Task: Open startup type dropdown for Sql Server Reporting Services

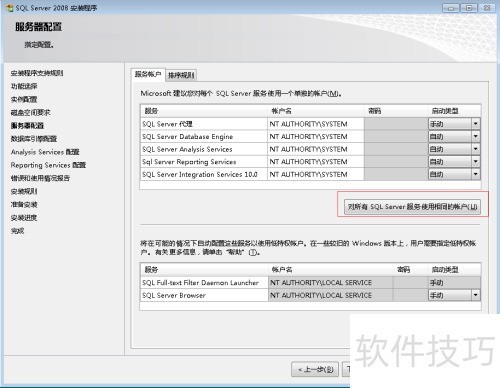Action: 475,162
